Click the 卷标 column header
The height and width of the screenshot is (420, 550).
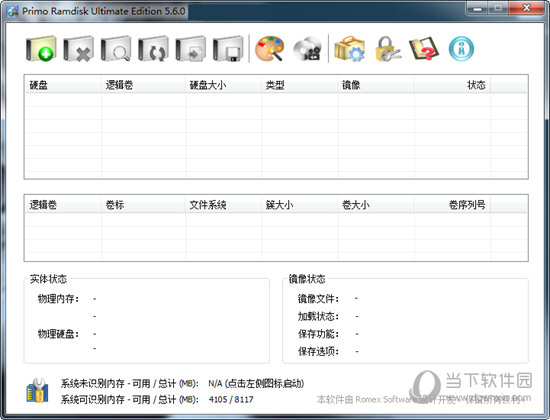coord(143,205)
